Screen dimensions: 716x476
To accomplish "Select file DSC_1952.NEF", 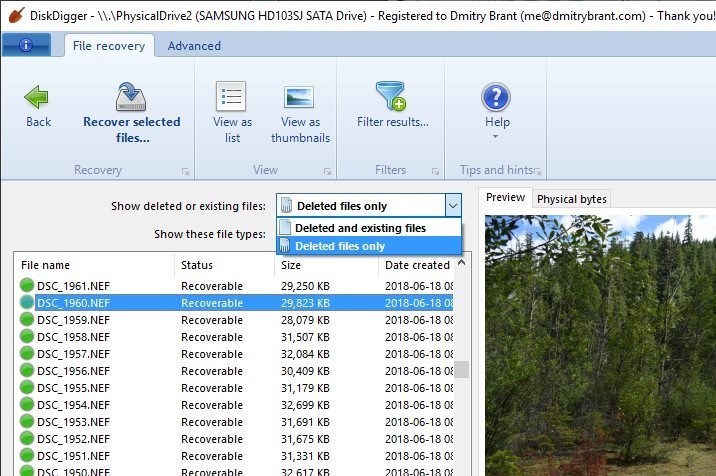I will [74, 439].
